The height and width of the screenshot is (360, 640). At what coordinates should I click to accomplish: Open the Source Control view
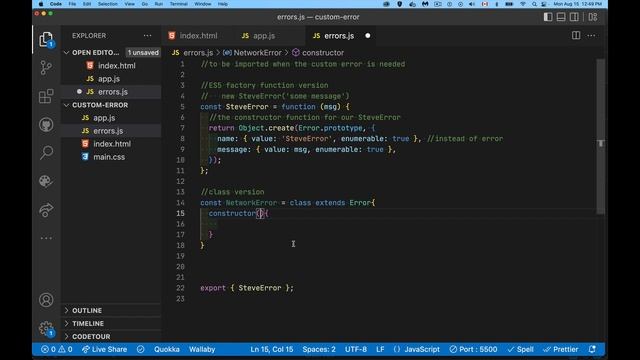pyautogui.click(x=46, y=68)
